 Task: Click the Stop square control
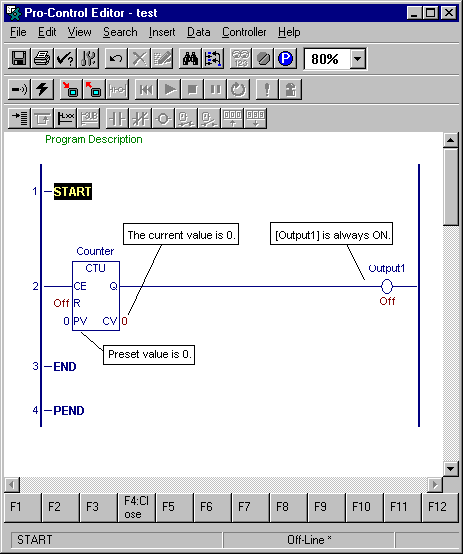[x=192, y=89]
